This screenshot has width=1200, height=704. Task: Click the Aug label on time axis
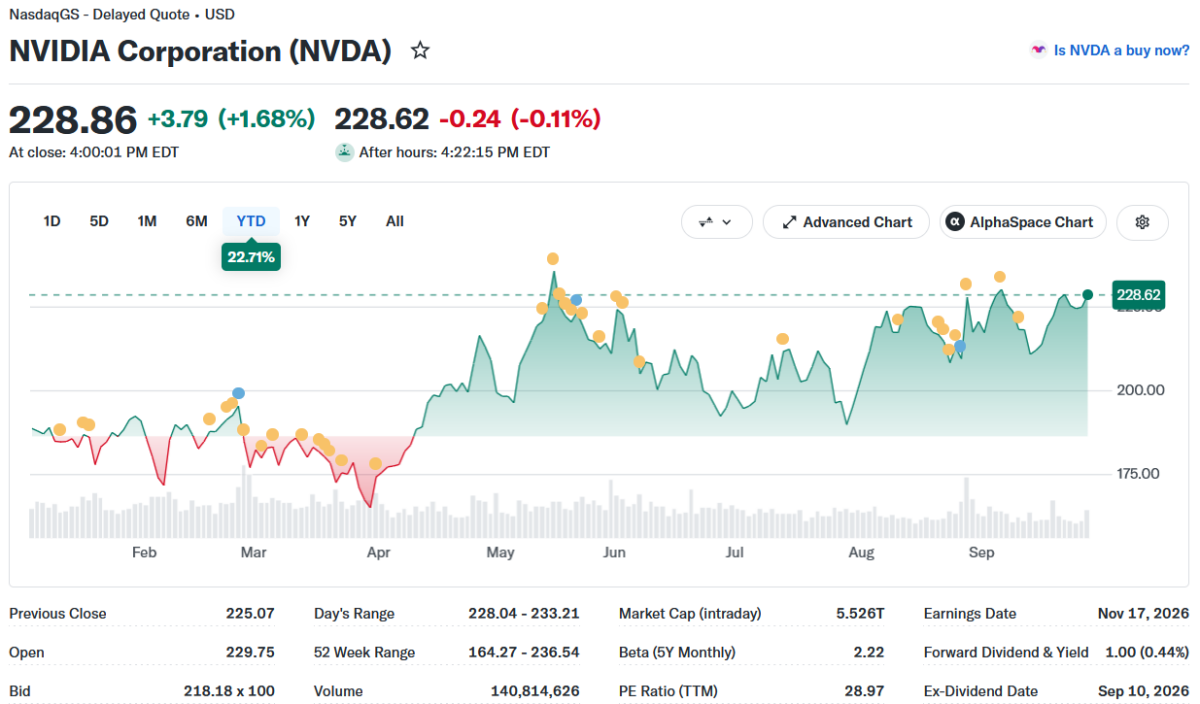coord(861,553)
